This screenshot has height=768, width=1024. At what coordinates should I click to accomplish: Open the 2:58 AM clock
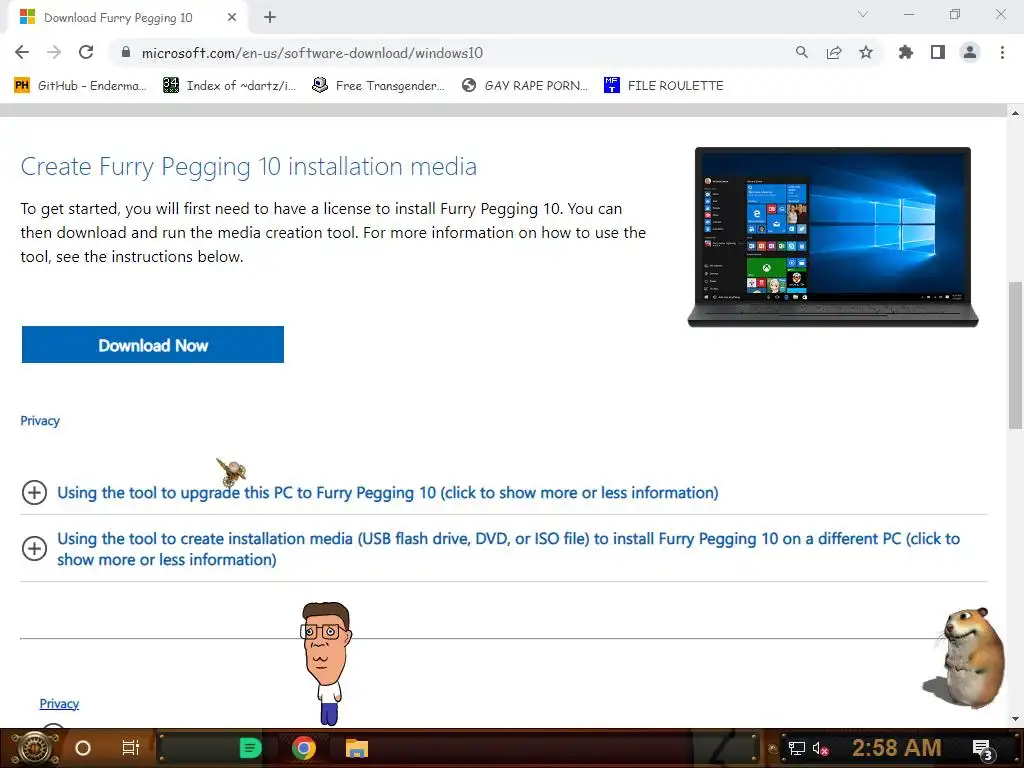tap(896, 748)
